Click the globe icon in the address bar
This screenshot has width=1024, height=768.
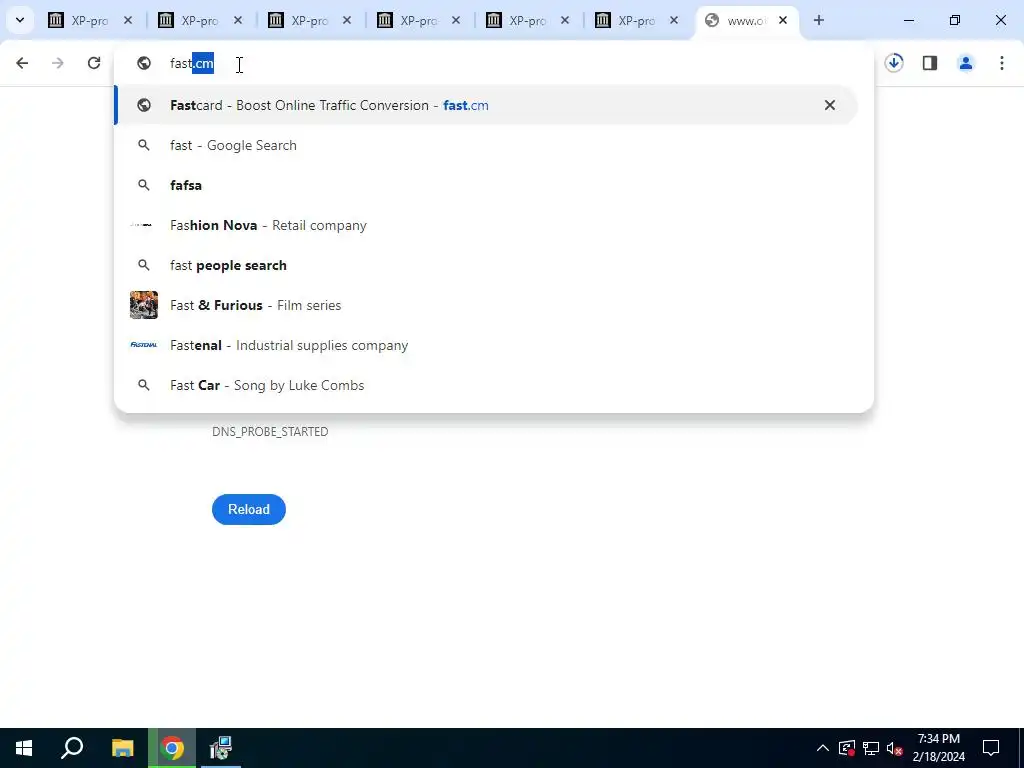tap(144, 63)
